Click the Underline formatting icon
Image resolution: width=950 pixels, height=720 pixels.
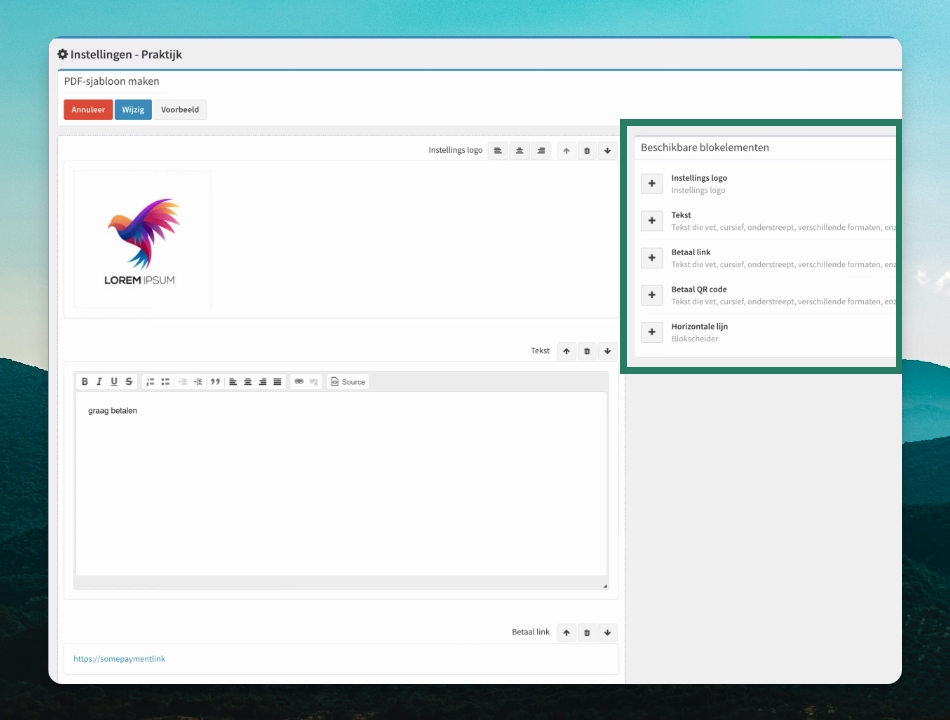pyautogui.click(x=114, y=381)
